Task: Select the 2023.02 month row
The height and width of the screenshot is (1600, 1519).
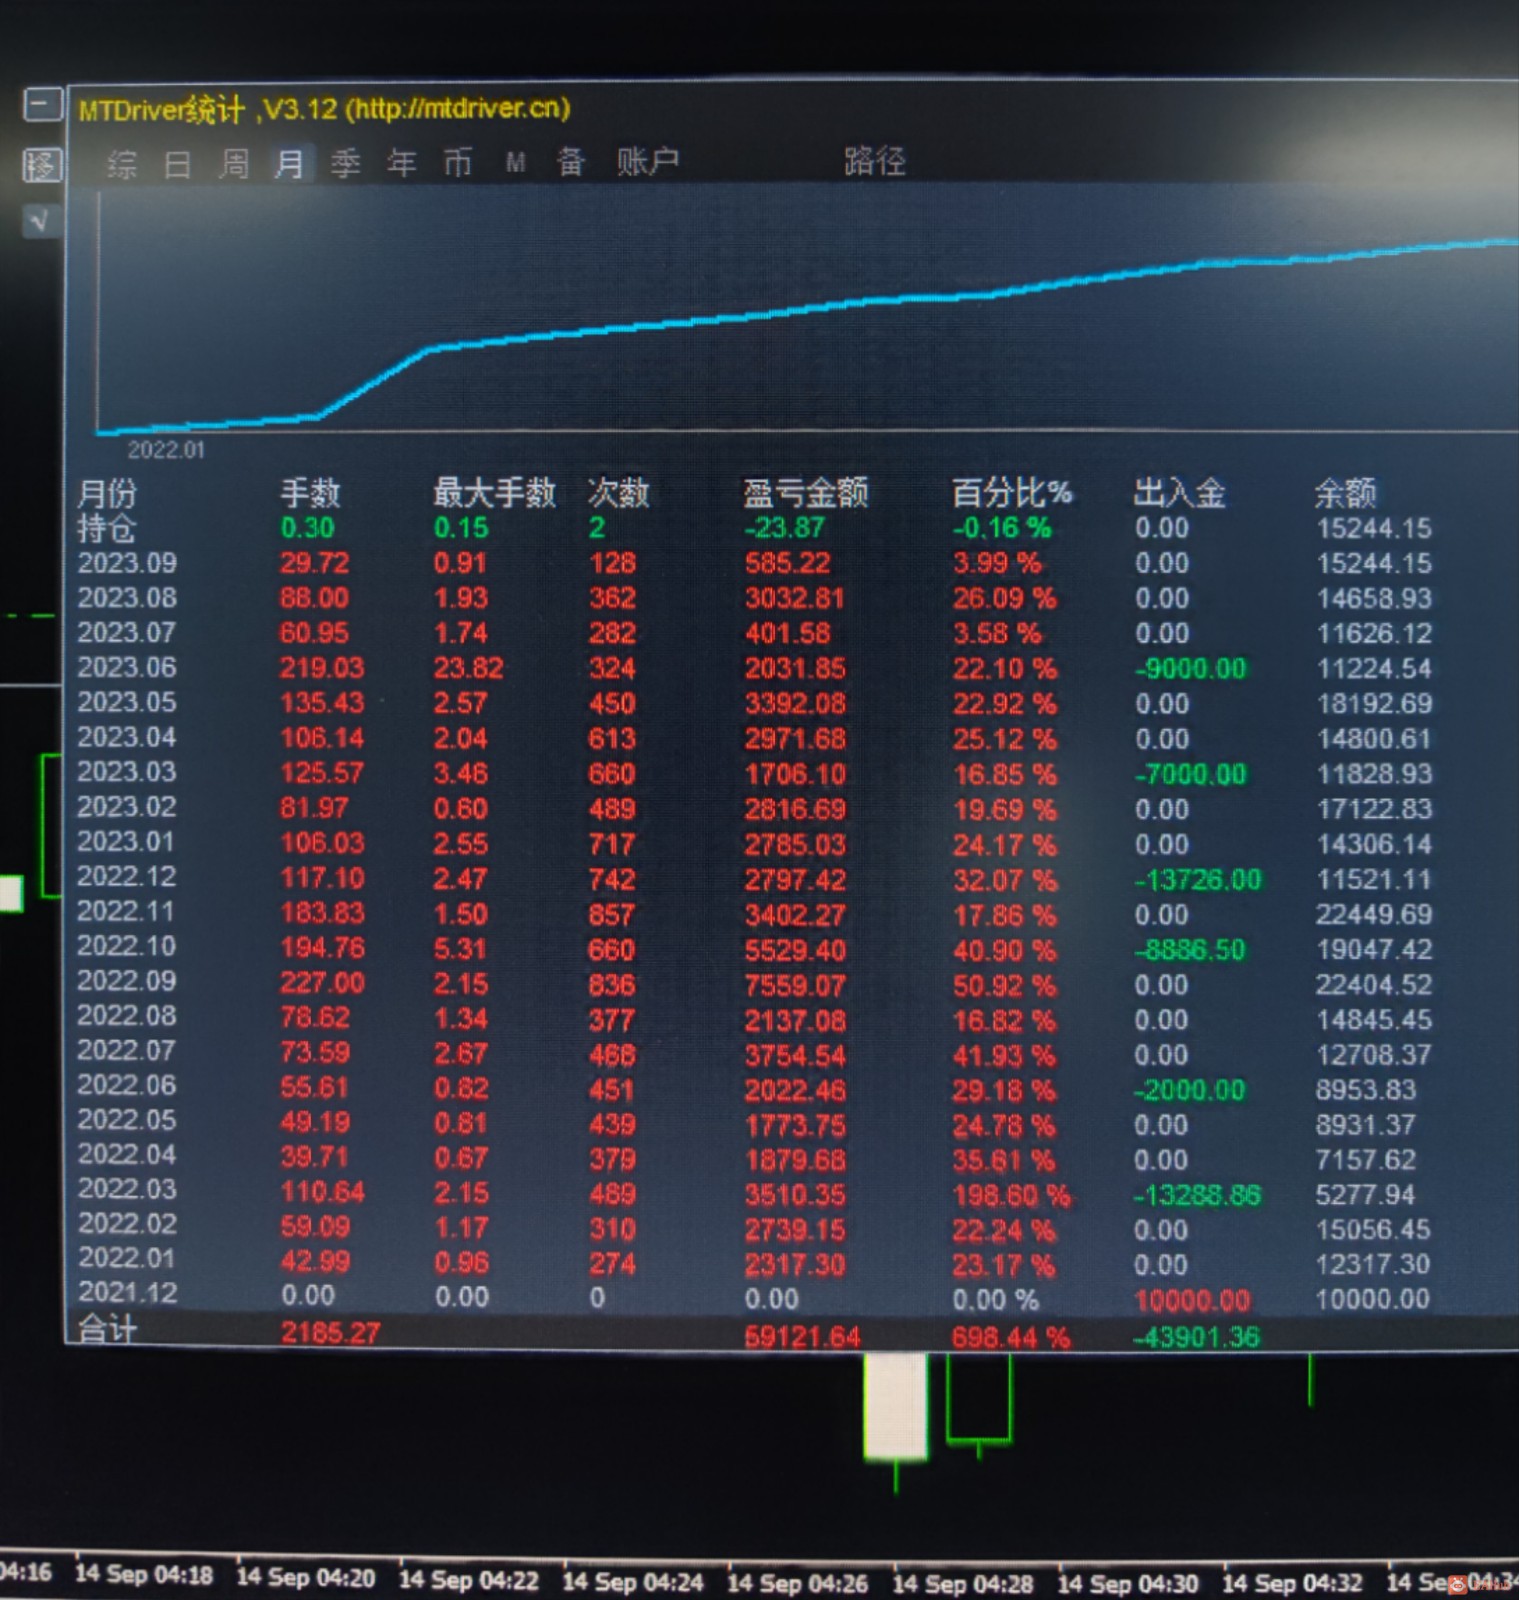Action: 755,808
